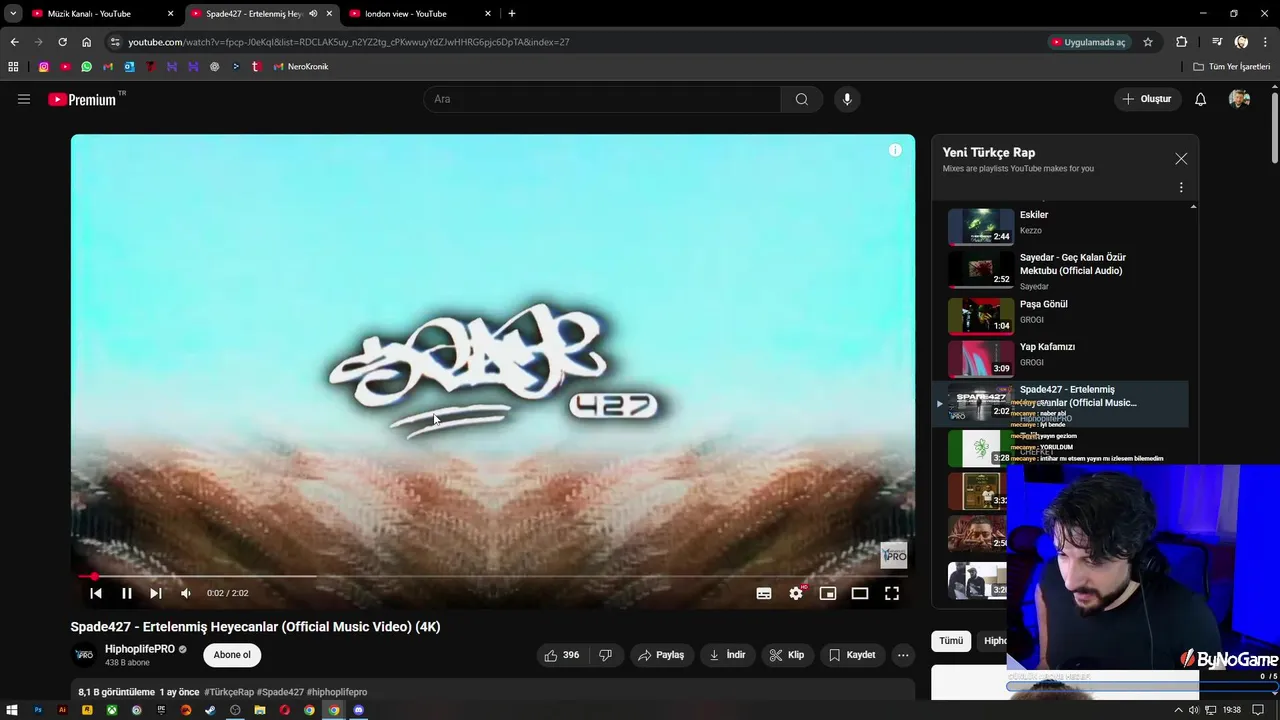Toggle subtitles in the video player
Screen dimensions: 1280x720
(764, 593)
